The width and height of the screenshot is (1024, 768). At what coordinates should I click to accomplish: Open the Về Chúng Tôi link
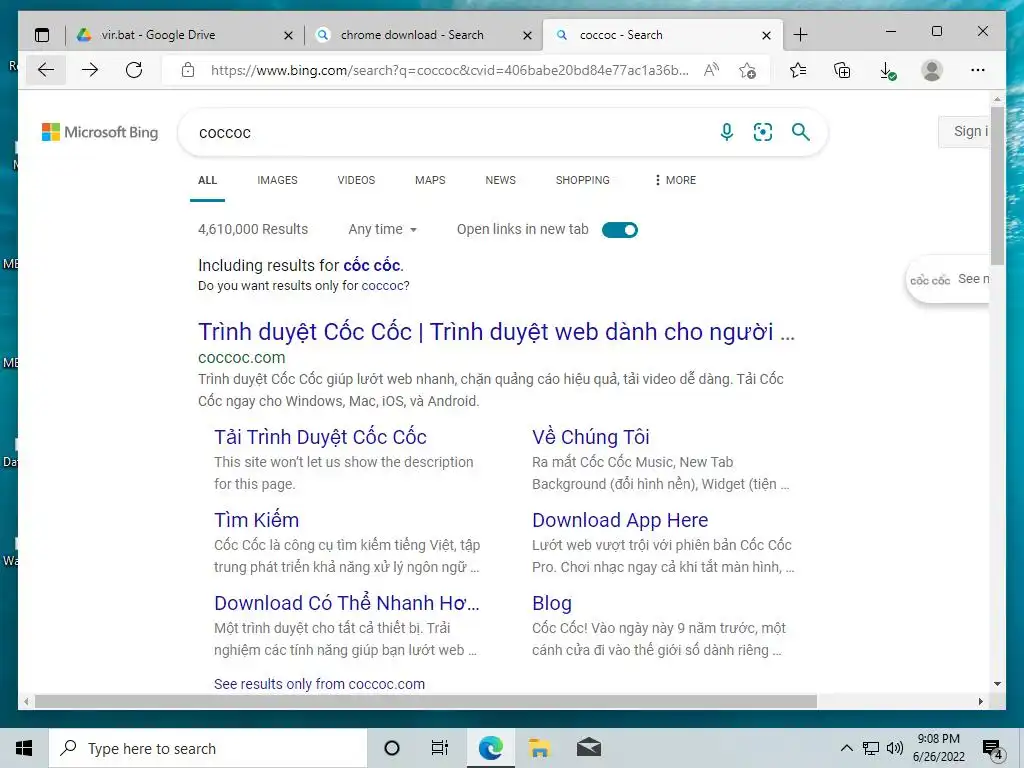point(591,437)
